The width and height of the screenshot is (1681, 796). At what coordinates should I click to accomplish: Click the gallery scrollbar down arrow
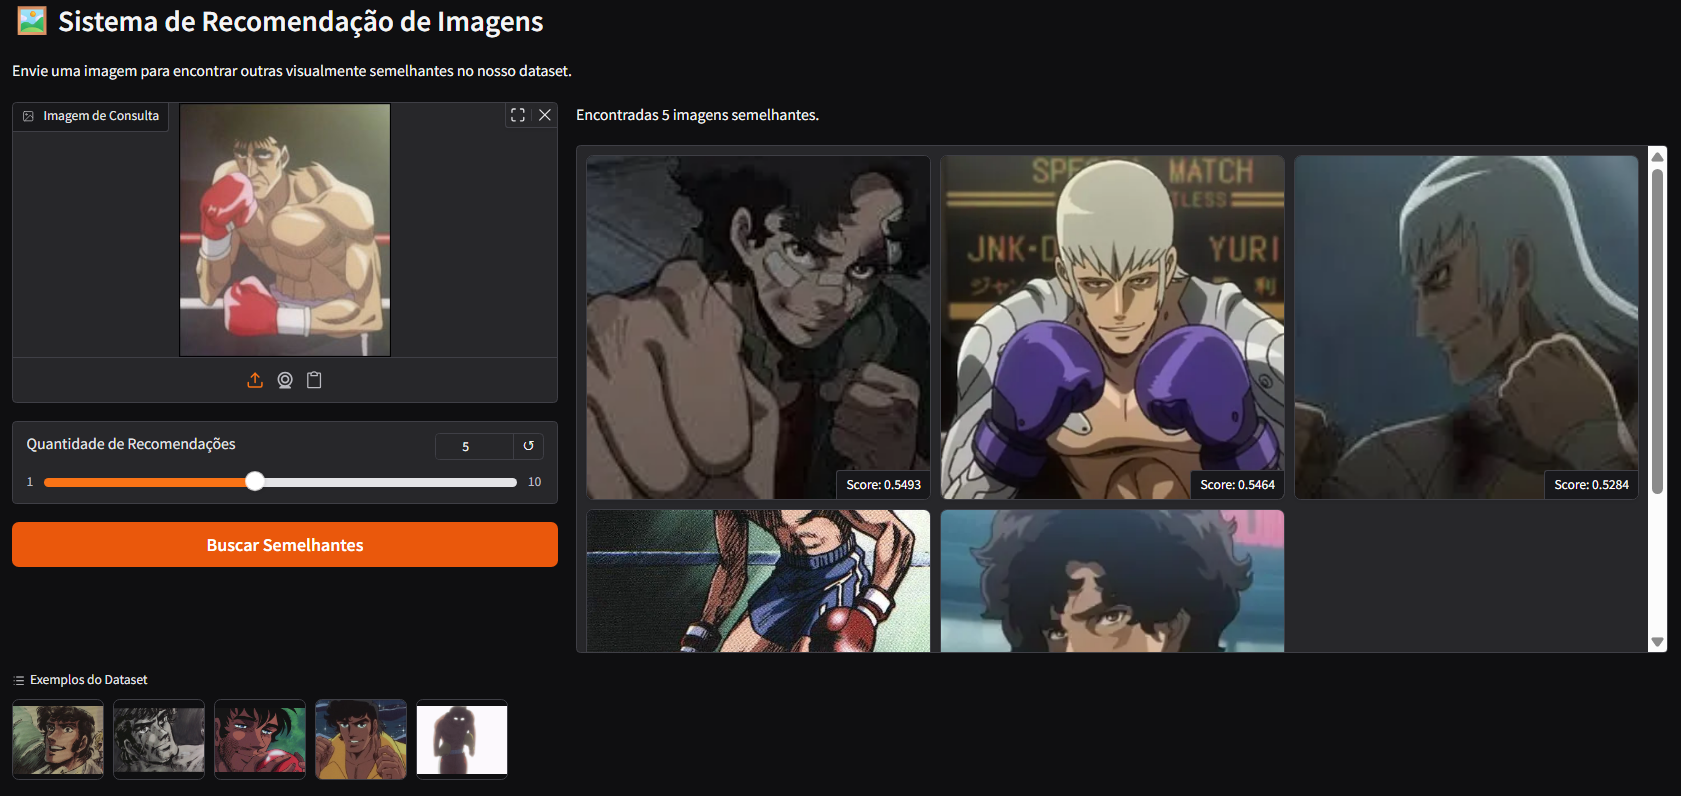[1657, 642]
